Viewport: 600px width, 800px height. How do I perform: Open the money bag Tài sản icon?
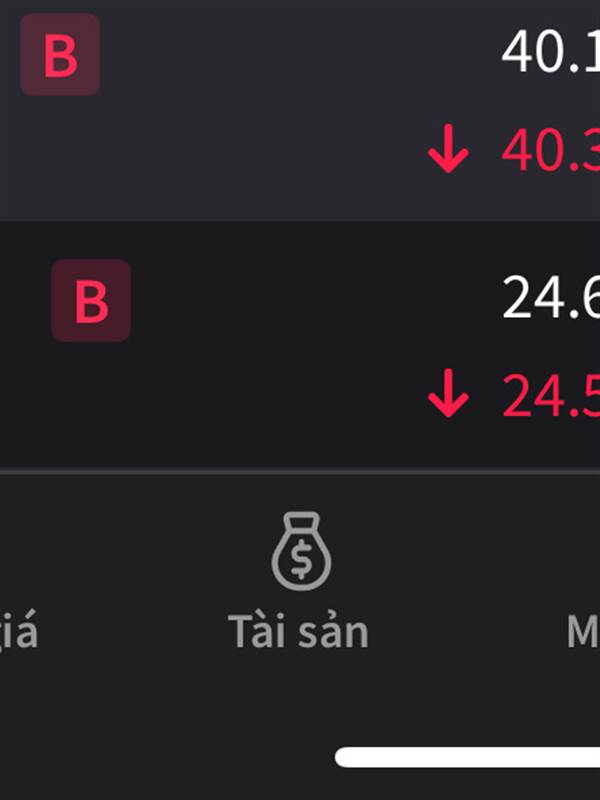click(301, 551)
